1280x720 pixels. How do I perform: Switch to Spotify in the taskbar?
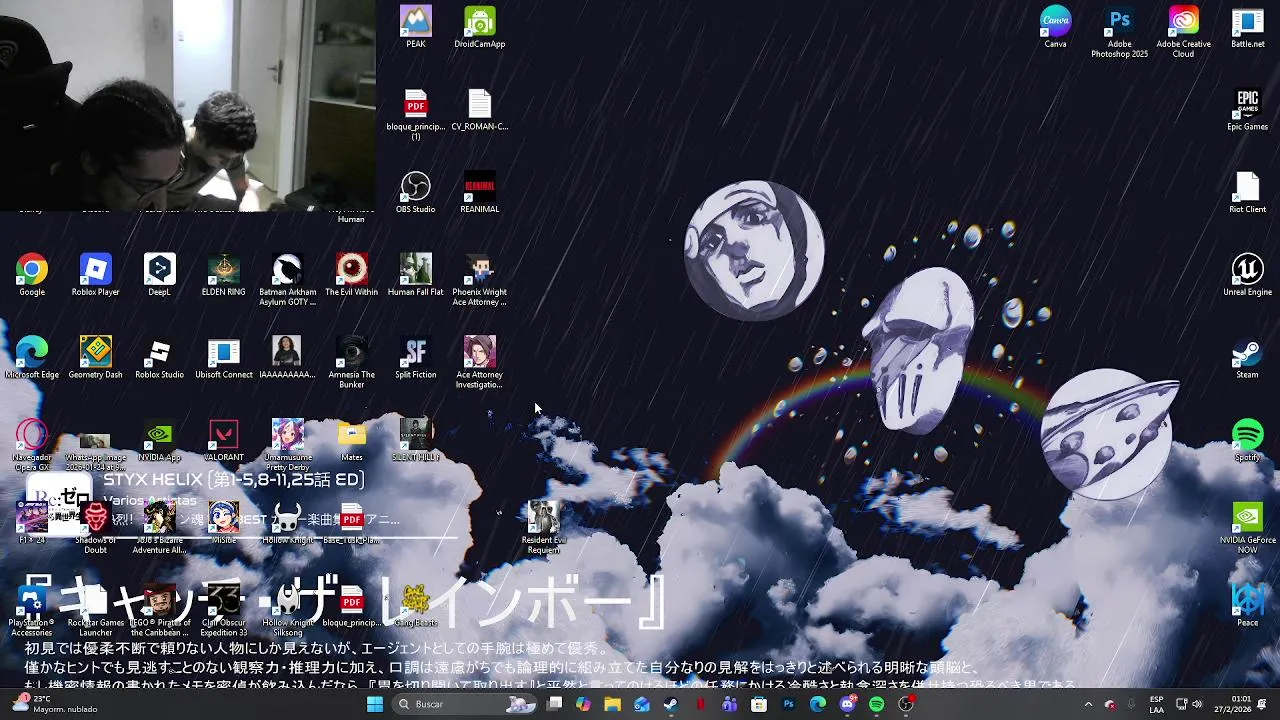877,704
